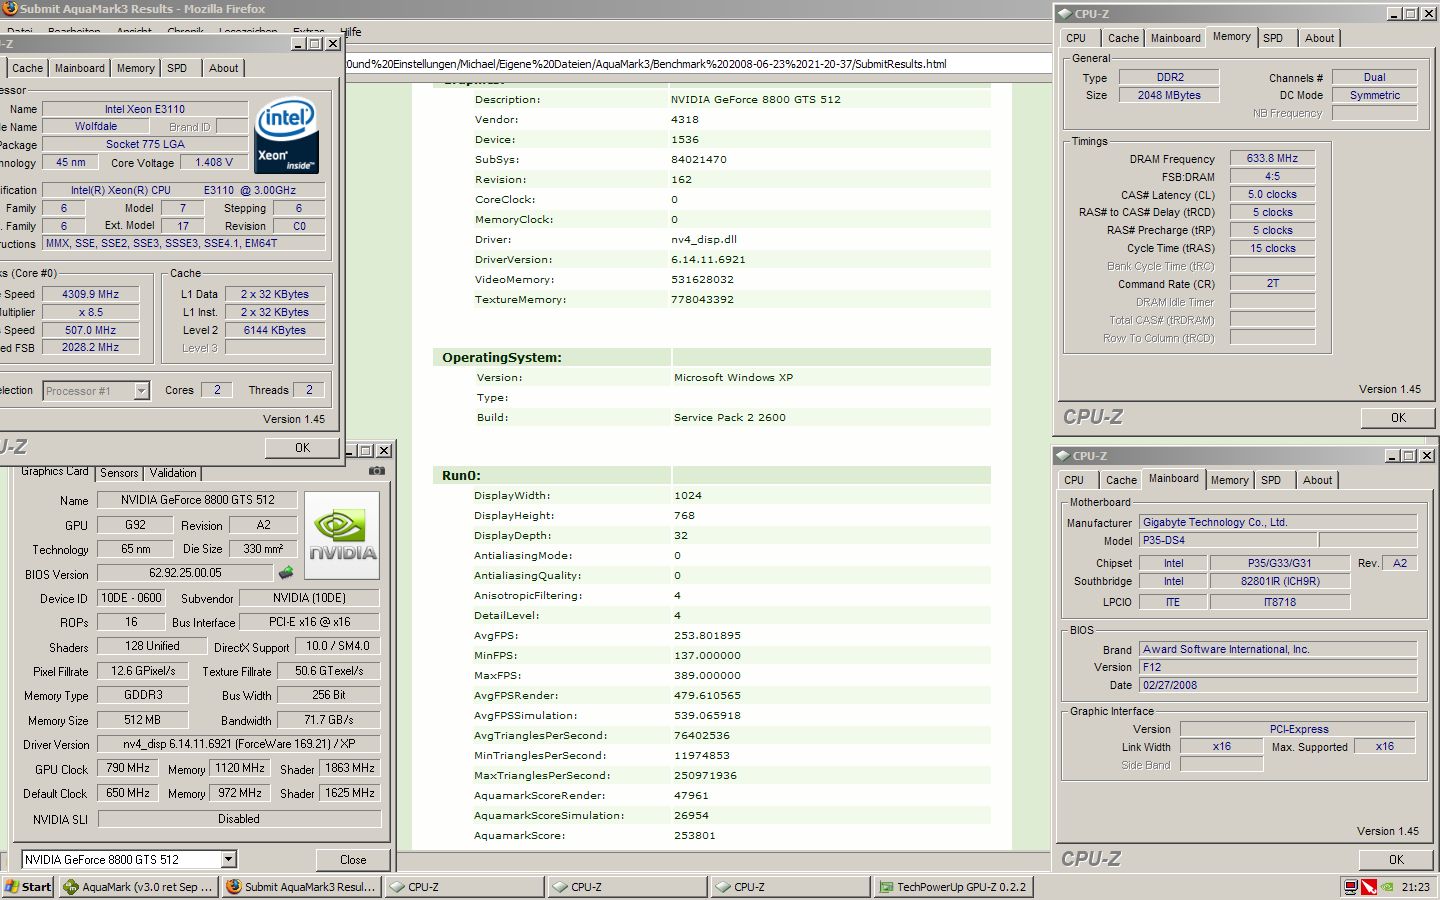Click the NVIDIA SLI Disabled field
Screen dimensions: 1440x900
(239, 819)
